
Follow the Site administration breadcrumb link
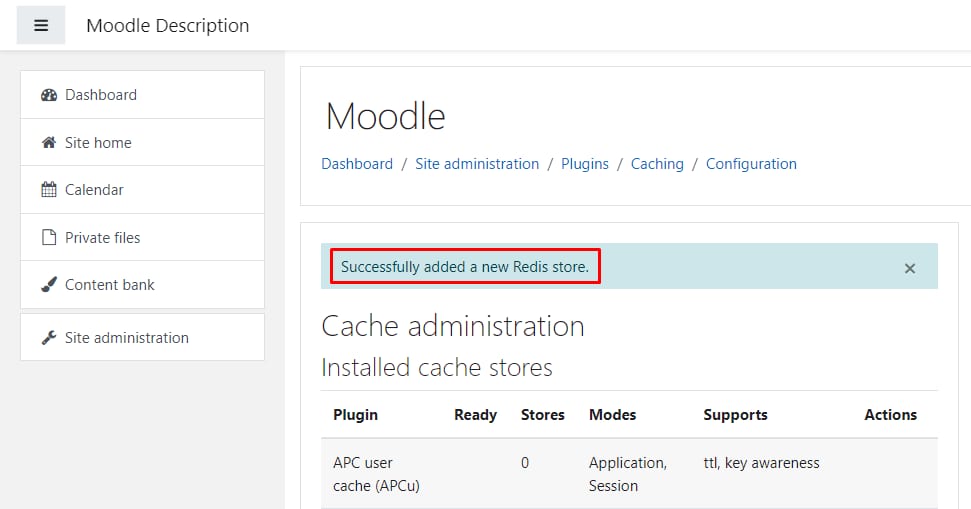[x=477, y=163]
